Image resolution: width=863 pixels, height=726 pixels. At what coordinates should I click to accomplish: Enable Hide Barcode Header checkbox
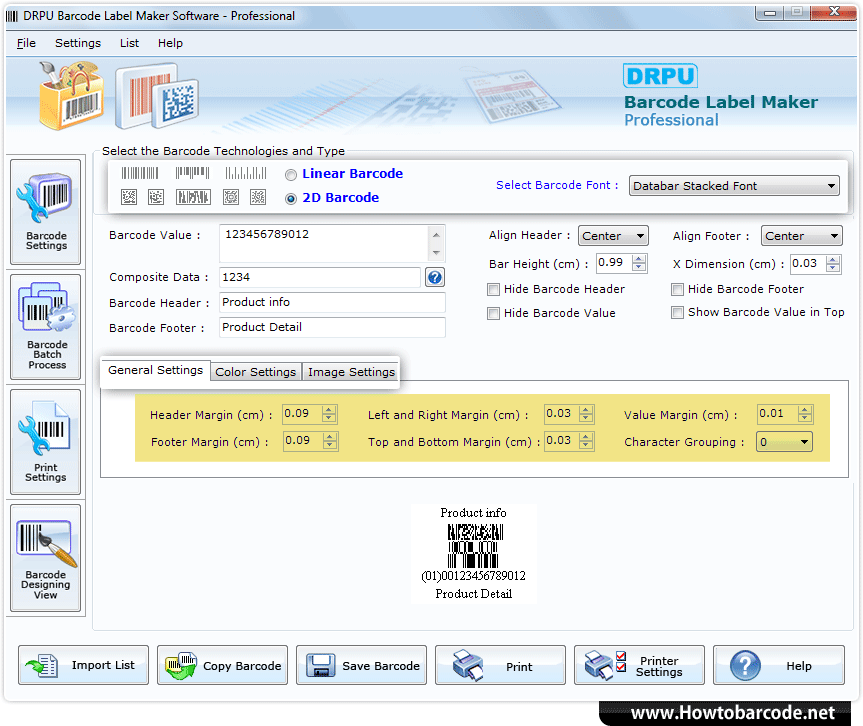click(x=494, y=290)
